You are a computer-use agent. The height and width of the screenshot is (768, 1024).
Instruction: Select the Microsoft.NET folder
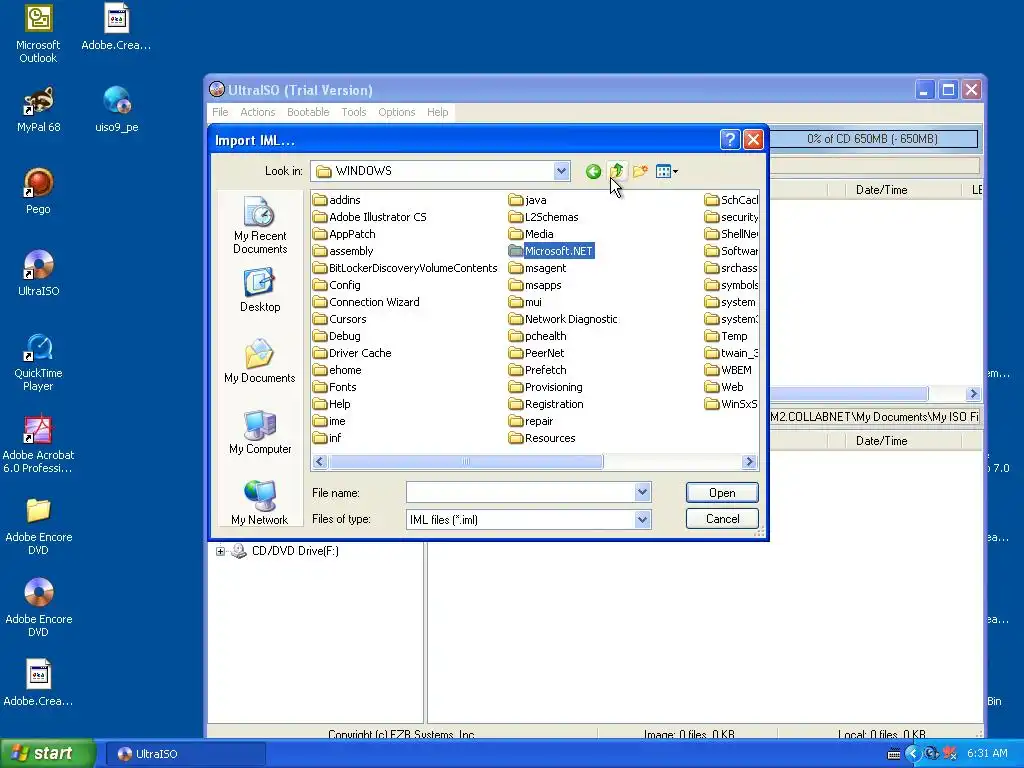coord(551,251)
